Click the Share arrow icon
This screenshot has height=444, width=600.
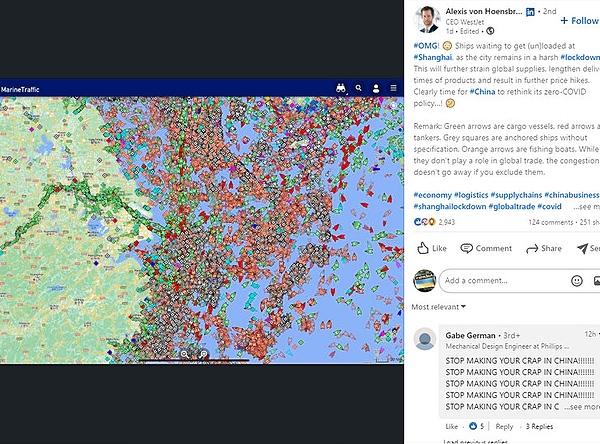(x=532, y=249)
